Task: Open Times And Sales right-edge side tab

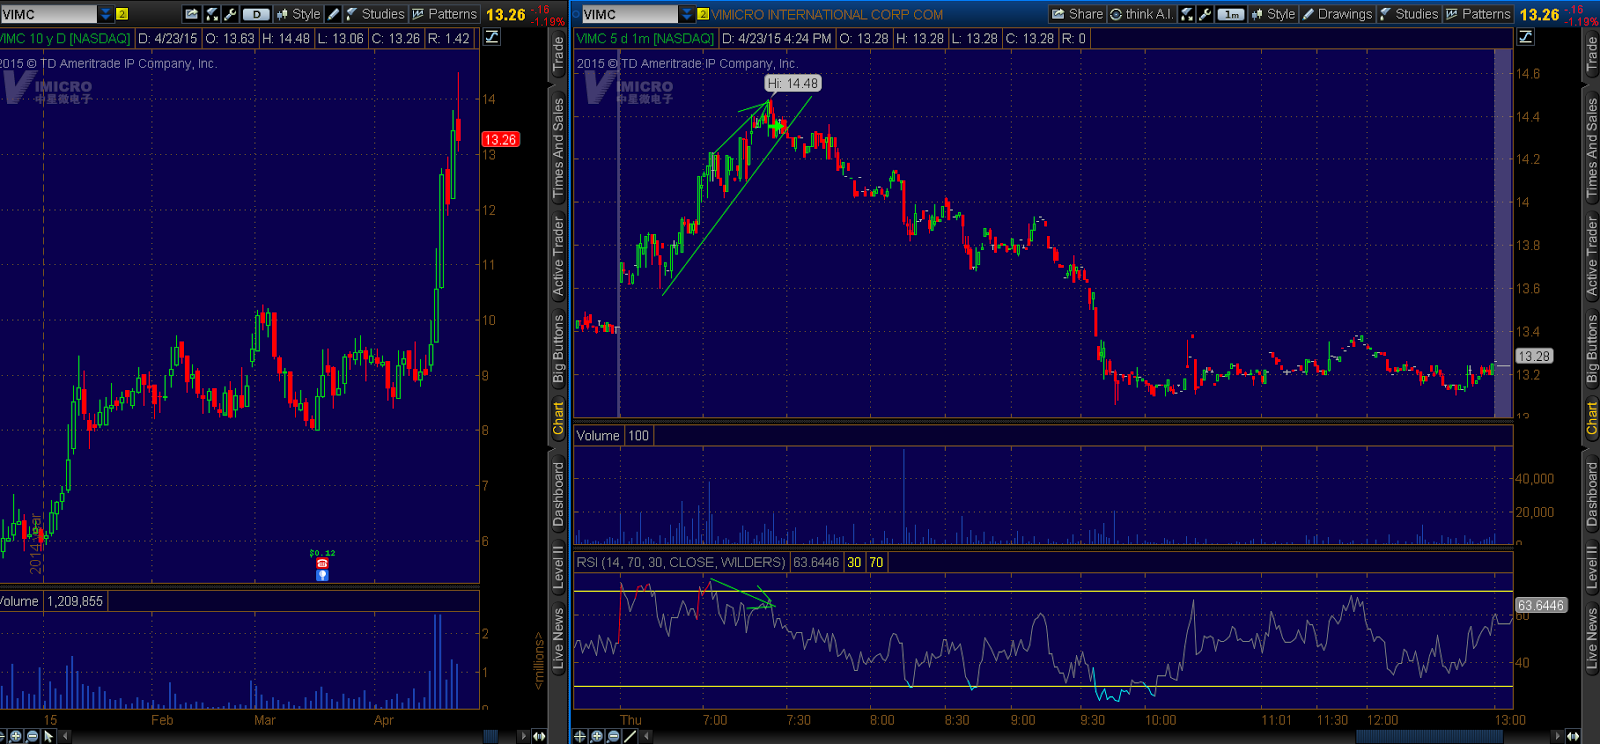Action: pos(1591,146)
